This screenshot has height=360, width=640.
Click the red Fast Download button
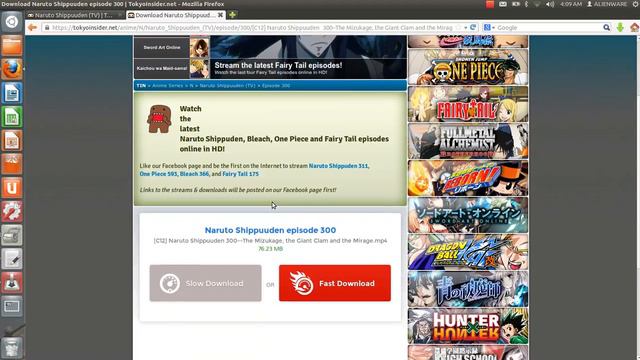click(x=335, y=283)
